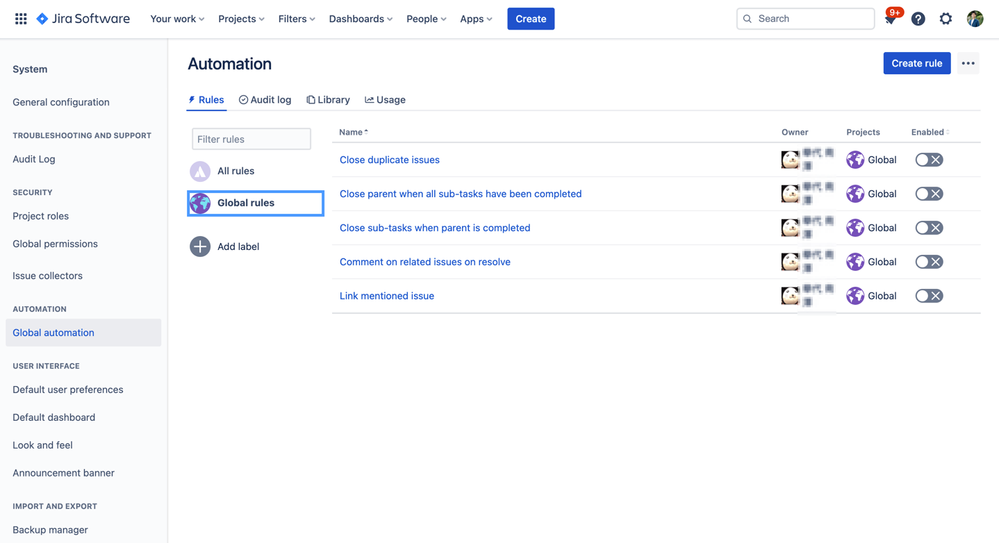Open the app switcher grid icon
The height and width of the screenshot is (543, 999).
[x=21, y=18]
